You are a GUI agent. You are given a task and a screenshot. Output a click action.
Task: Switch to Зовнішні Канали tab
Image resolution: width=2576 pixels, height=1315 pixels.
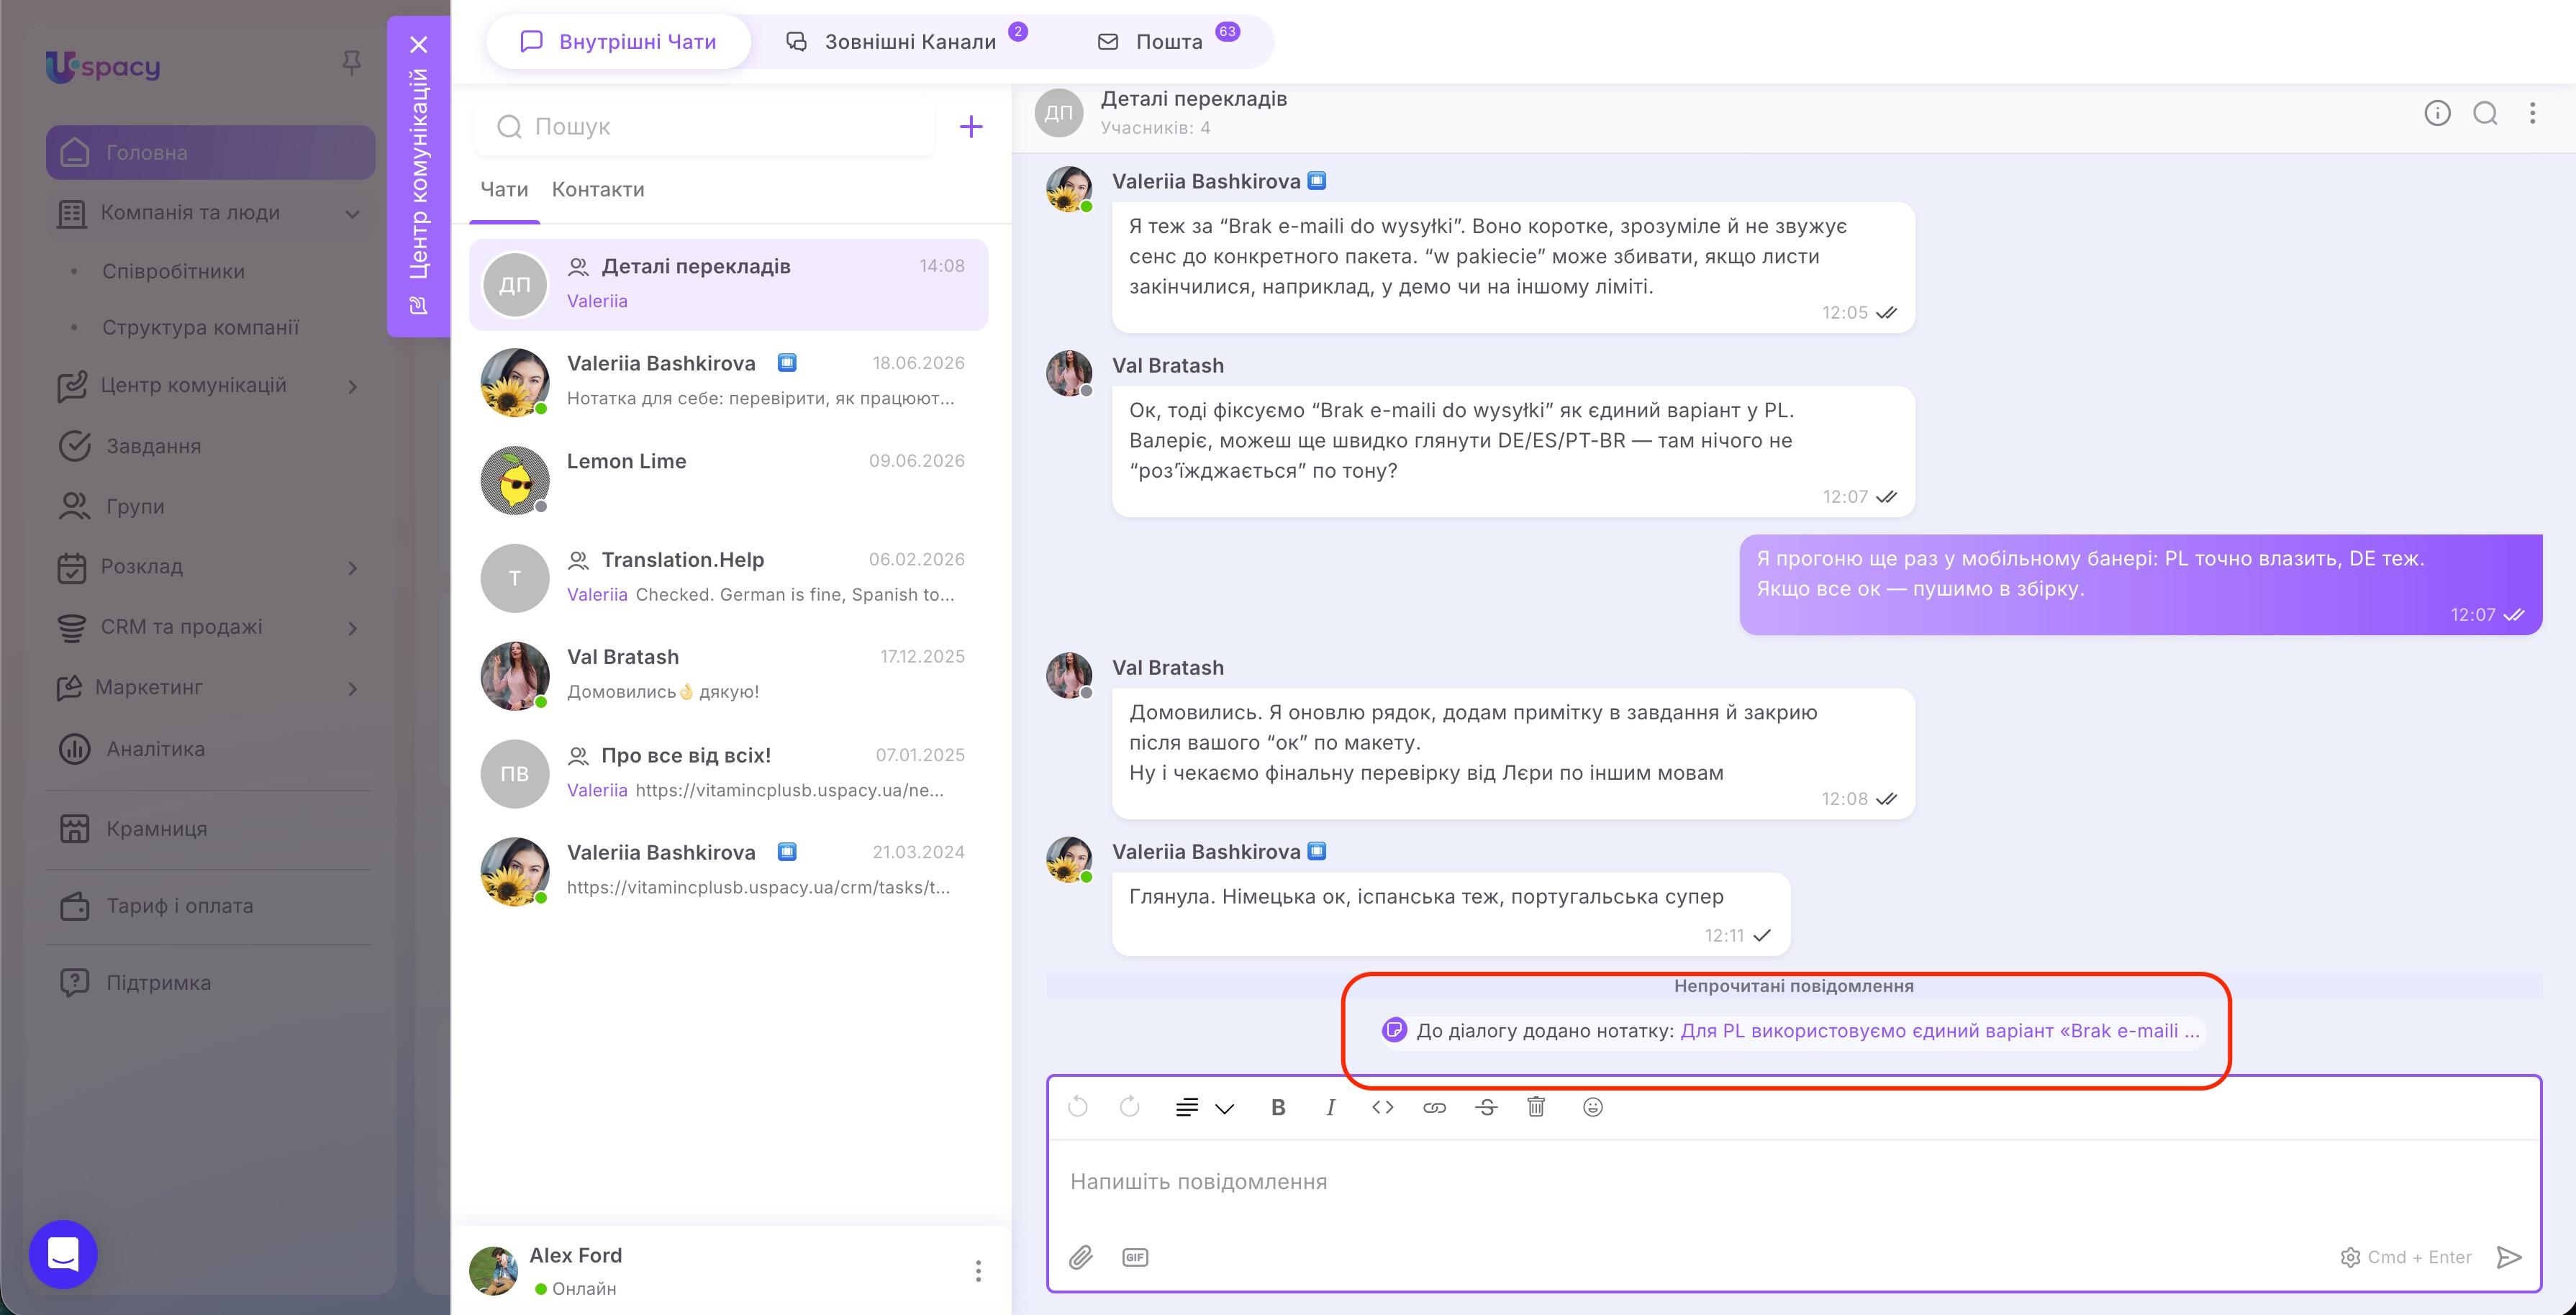(x=905, y=42)
